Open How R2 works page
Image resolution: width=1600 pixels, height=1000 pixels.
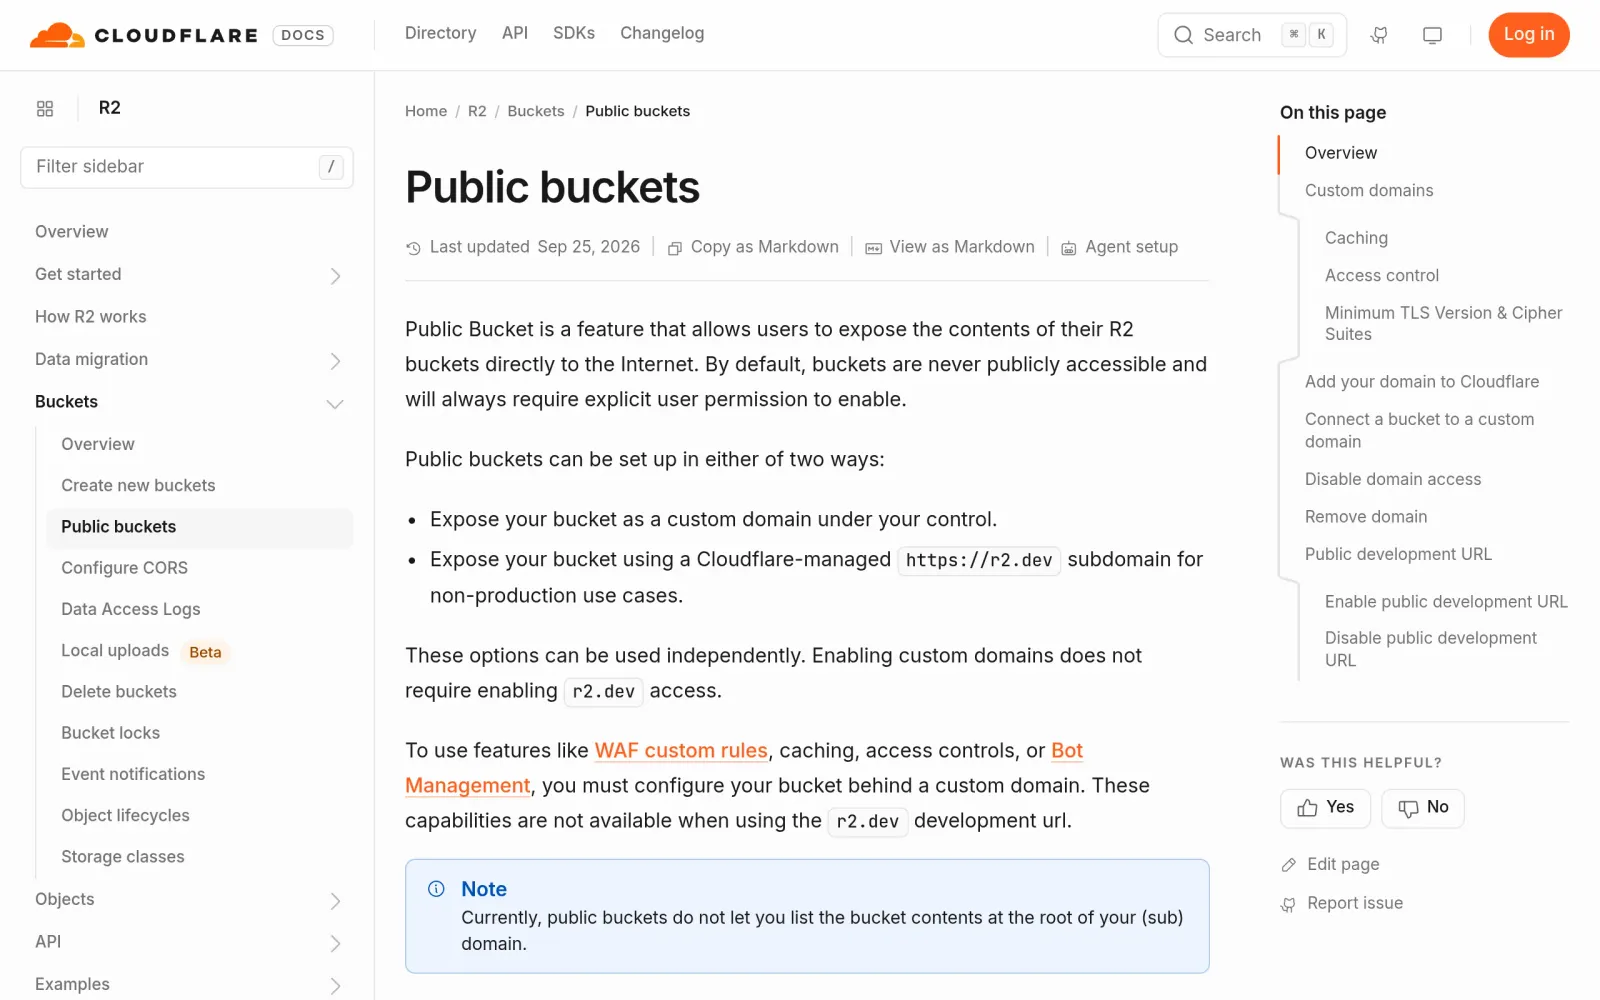91,317
